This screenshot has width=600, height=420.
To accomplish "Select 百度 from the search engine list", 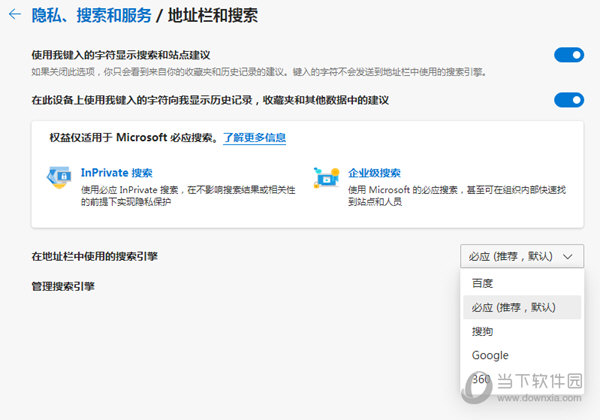I will click(x=522, y=283).
